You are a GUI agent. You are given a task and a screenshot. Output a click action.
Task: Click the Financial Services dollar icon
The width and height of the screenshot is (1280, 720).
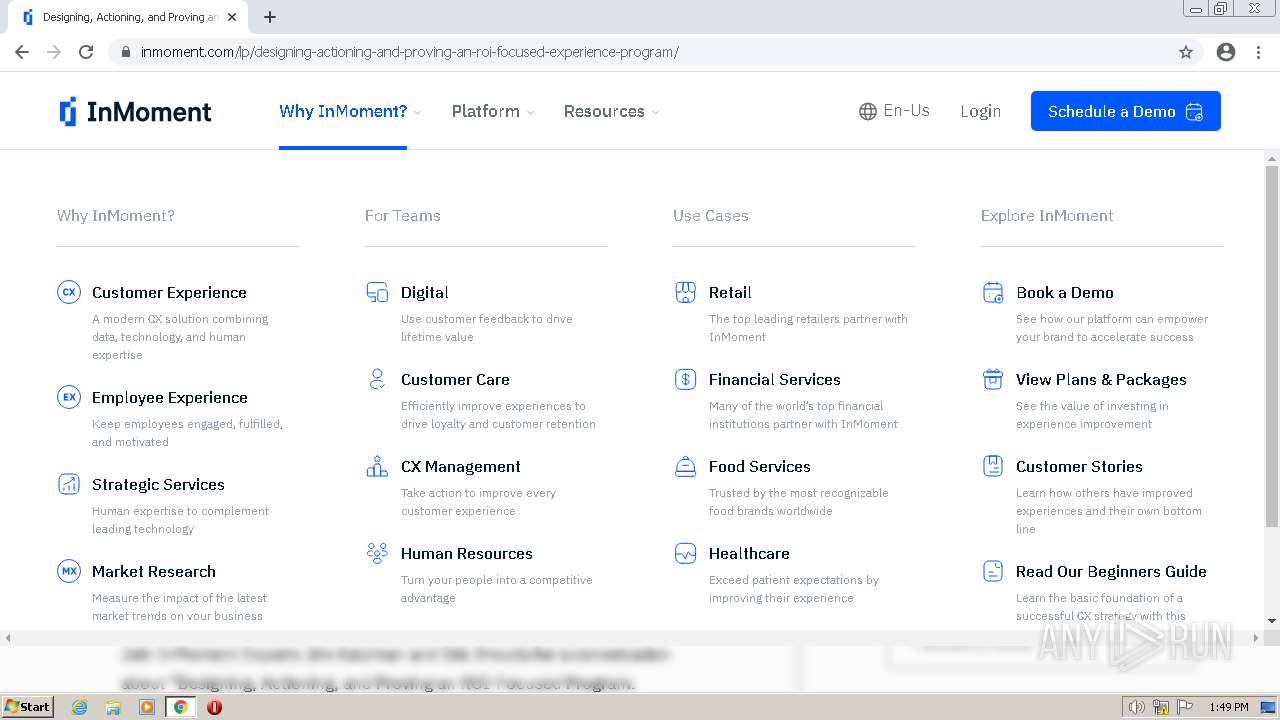point(685,379)
